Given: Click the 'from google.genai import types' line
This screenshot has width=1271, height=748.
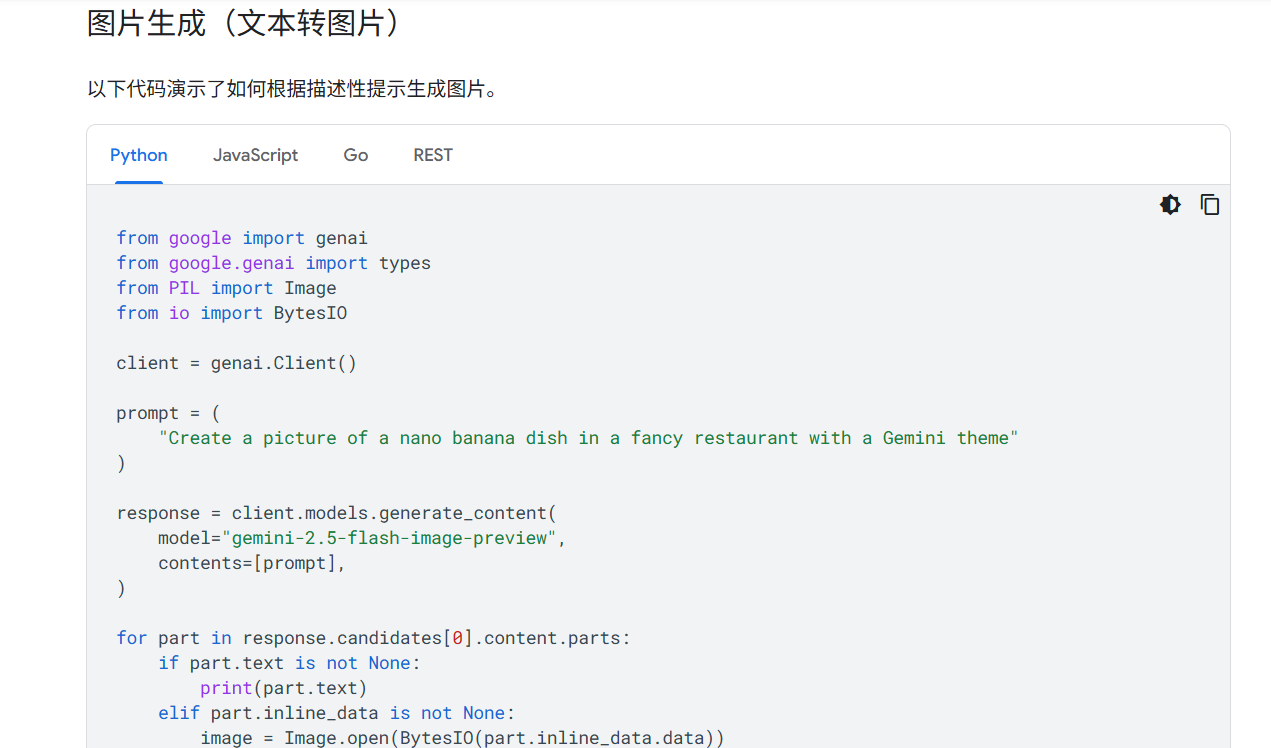Looking at the screenshot, I should click(x=273, y=263).
